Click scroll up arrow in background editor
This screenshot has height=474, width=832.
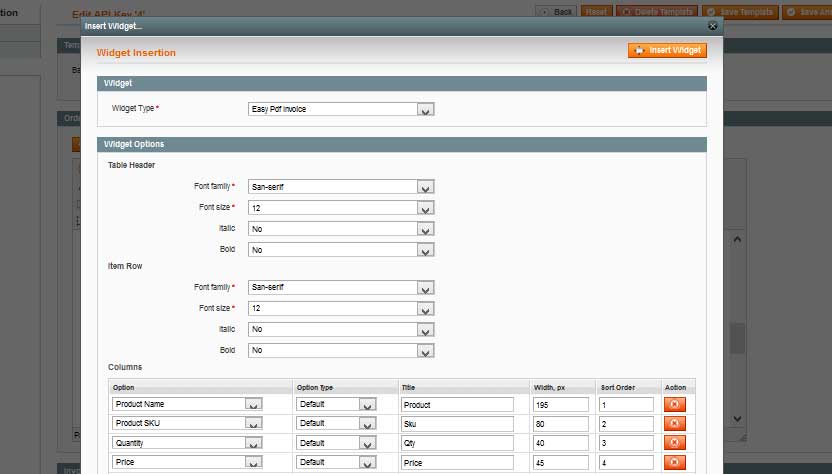tap(737, 240)
